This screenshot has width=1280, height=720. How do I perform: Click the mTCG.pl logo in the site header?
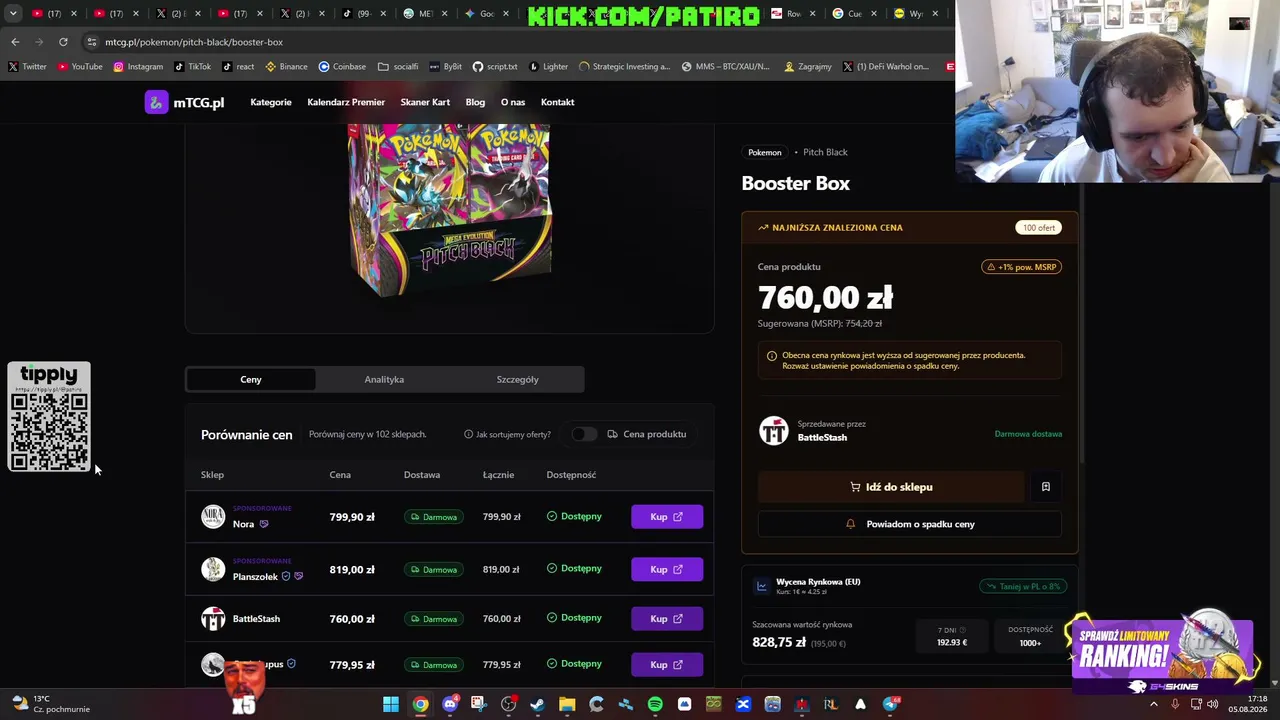pos(185,102)
